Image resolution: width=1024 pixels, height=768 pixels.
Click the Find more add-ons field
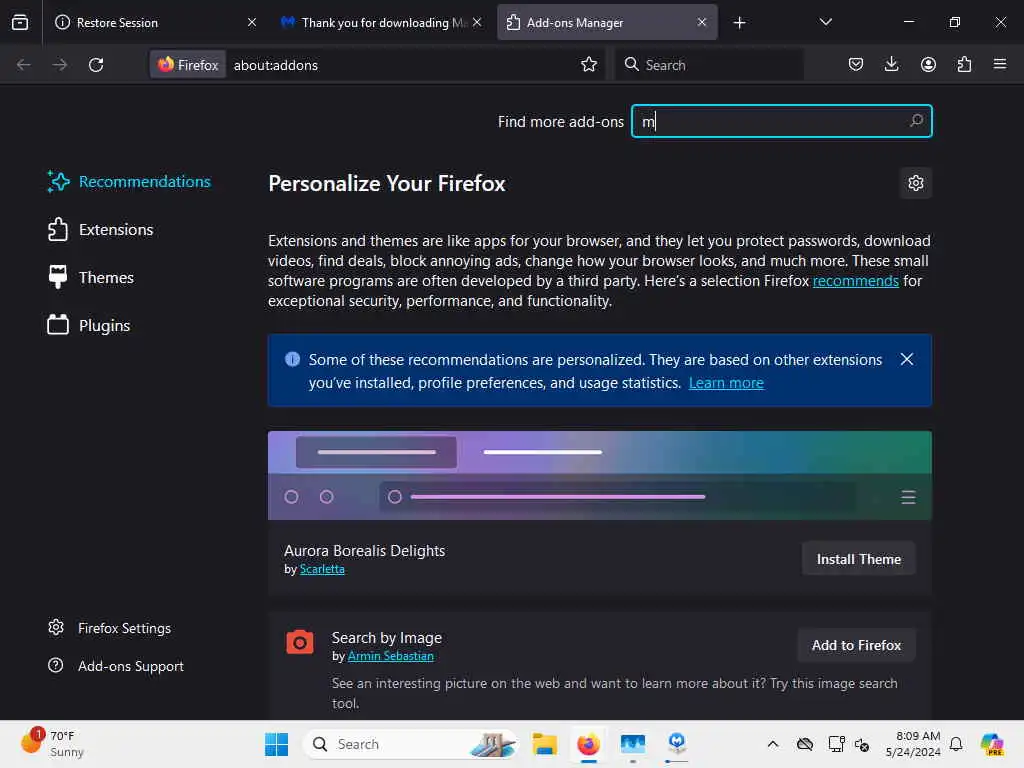[x=781, y=121]
